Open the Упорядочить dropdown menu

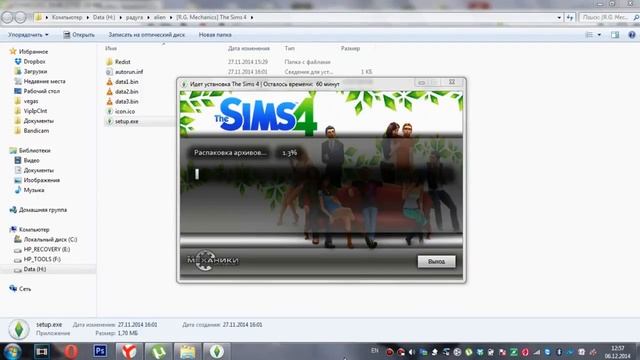pyautogui.click(x=28, y=35)
